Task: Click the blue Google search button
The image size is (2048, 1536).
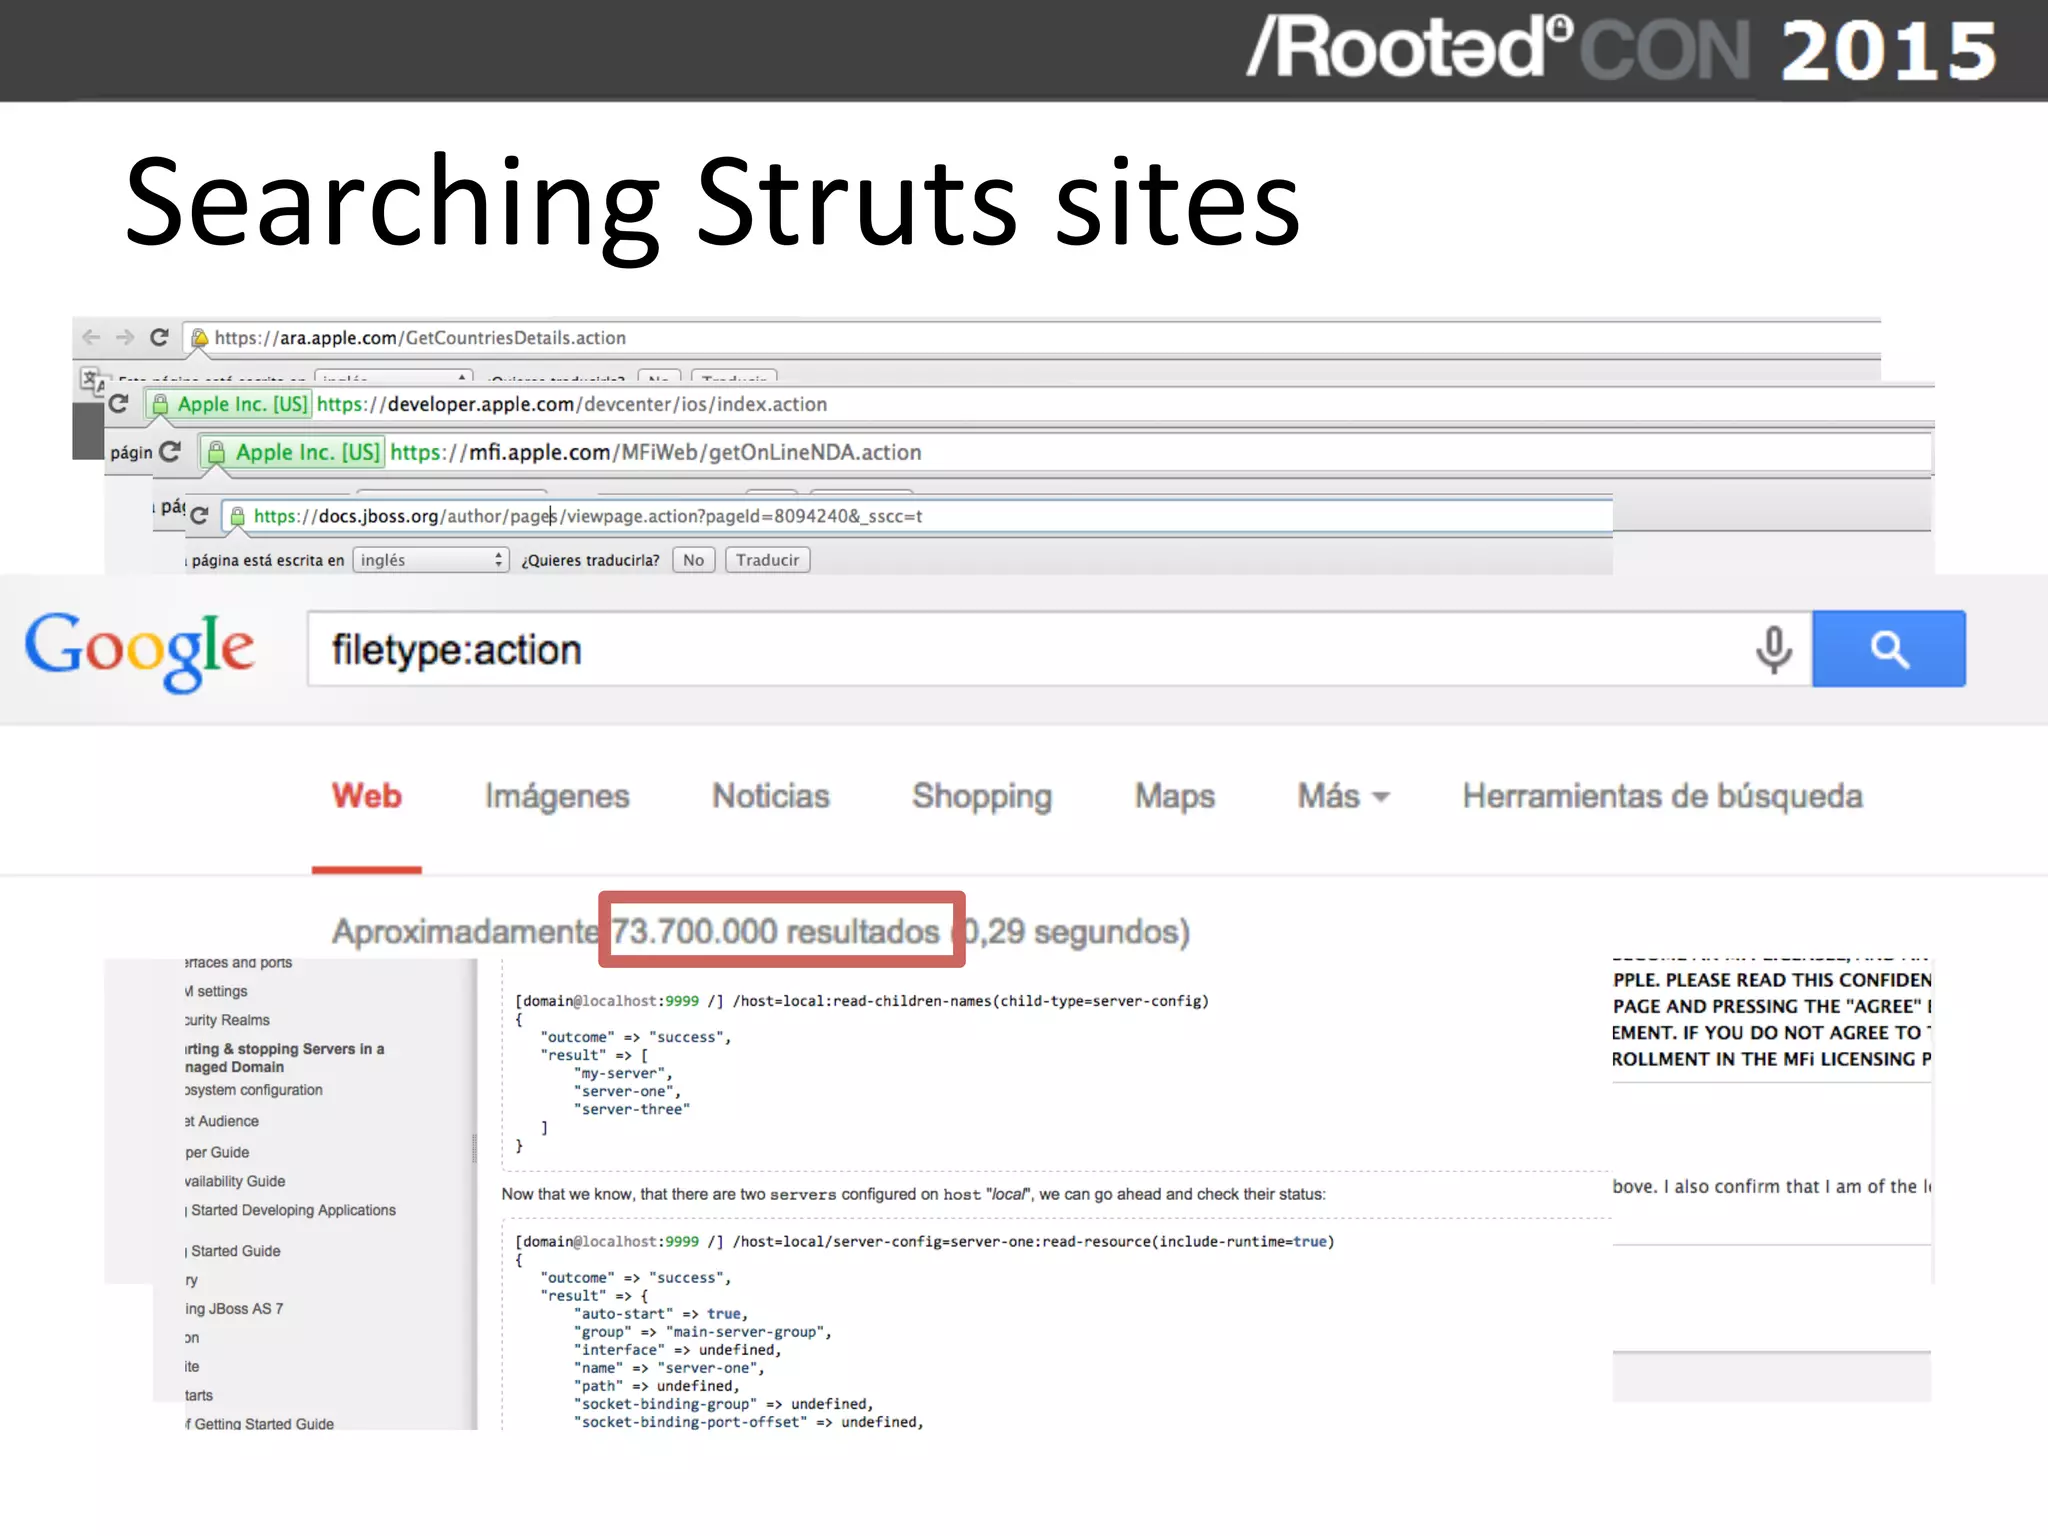Action: tap(1889, 649)
